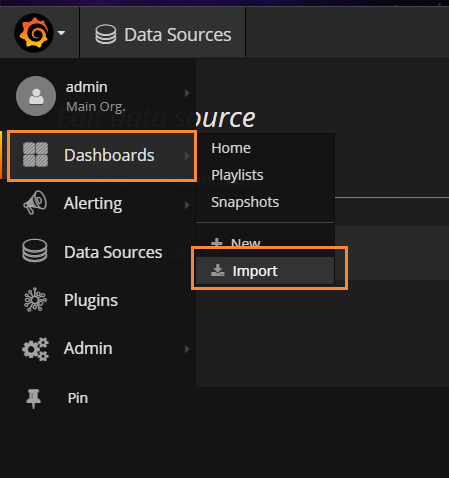Open the Grafana logo menu
The height and width of the screenshot is (478, 449).
34,33
